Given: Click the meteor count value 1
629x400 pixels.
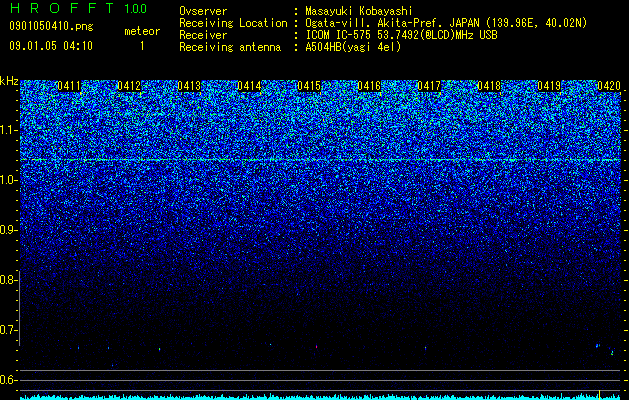Looking at the screenshot, I should 142,46.
